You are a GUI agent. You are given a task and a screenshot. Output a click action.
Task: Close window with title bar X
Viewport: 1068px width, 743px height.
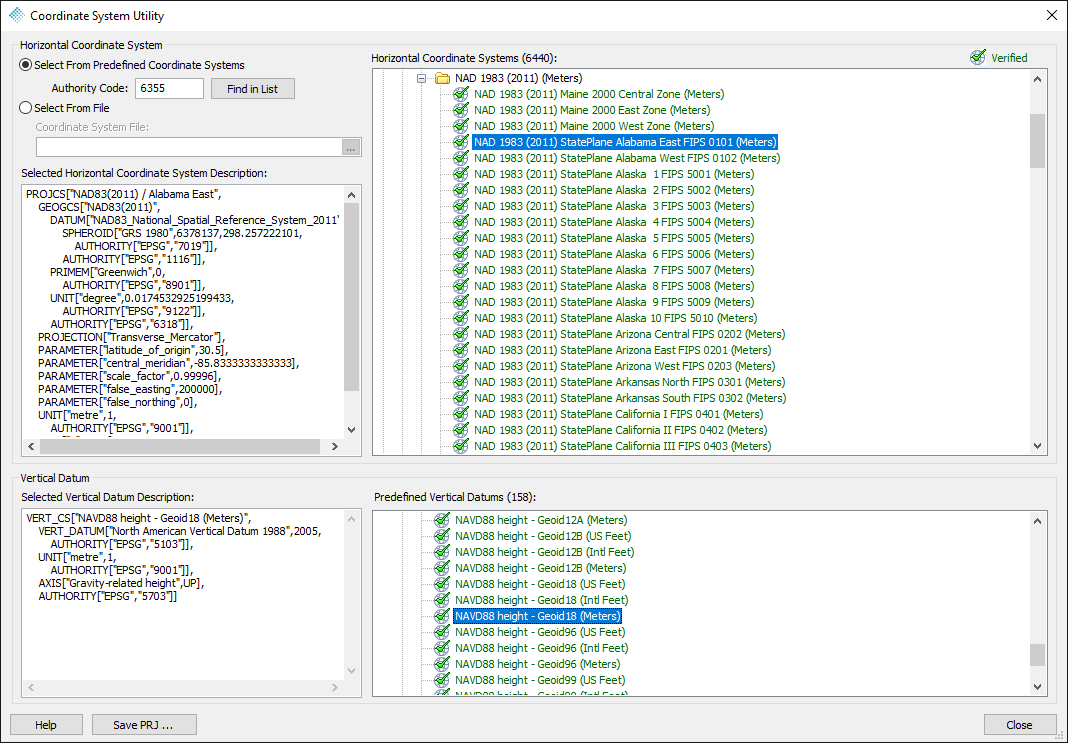[1052, 15]
